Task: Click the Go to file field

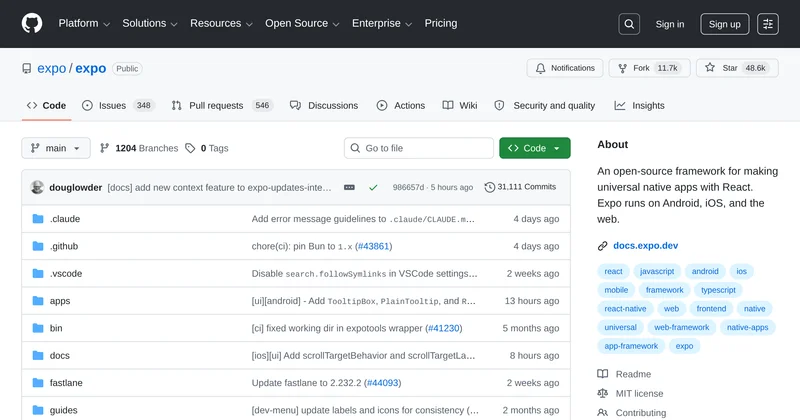Action: [418, 148]
